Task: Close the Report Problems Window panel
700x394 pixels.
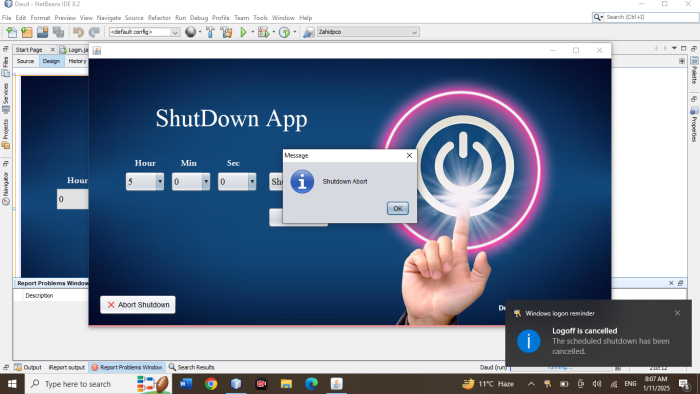Action: [x=671, y=283]
